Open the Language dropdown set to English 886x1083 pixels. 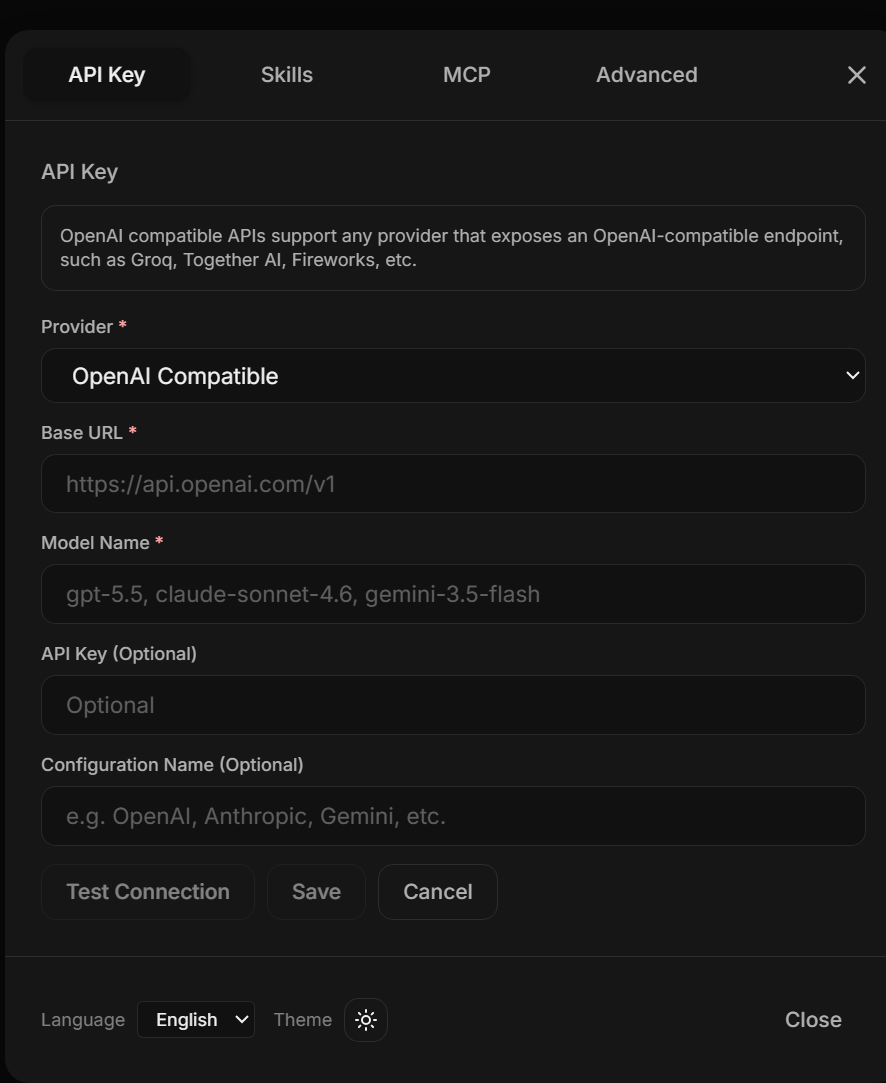196,1019
